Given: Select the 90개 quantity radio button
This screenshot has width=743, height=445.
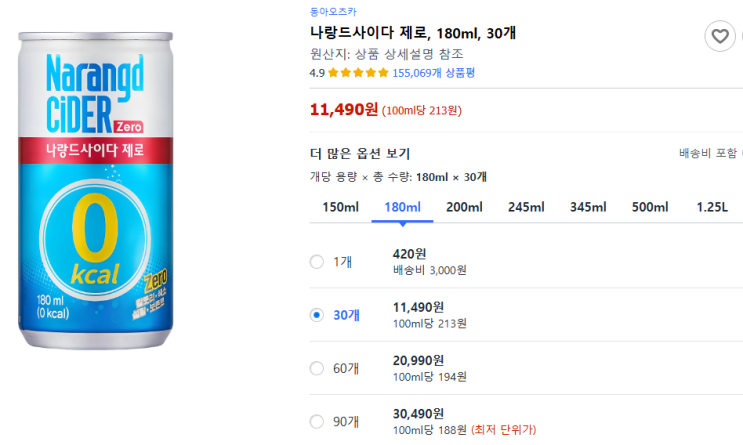Looking at the screenshot, I should coord(317,422).
